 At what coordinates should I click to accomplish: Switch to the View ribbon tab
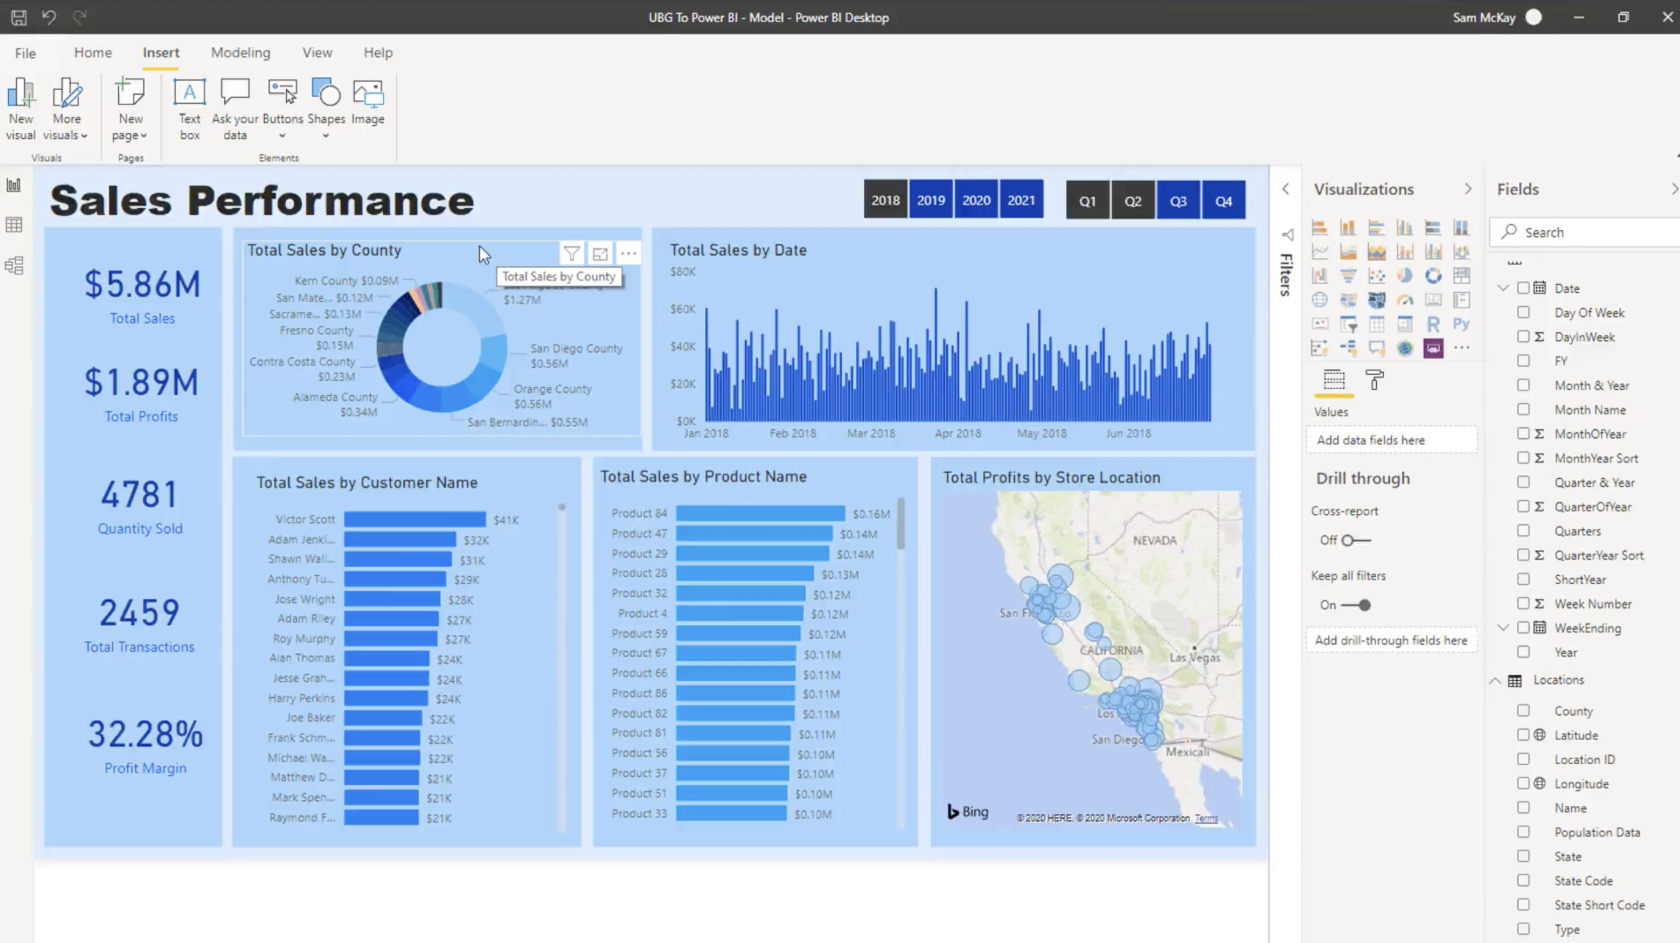tap(317, 53)
